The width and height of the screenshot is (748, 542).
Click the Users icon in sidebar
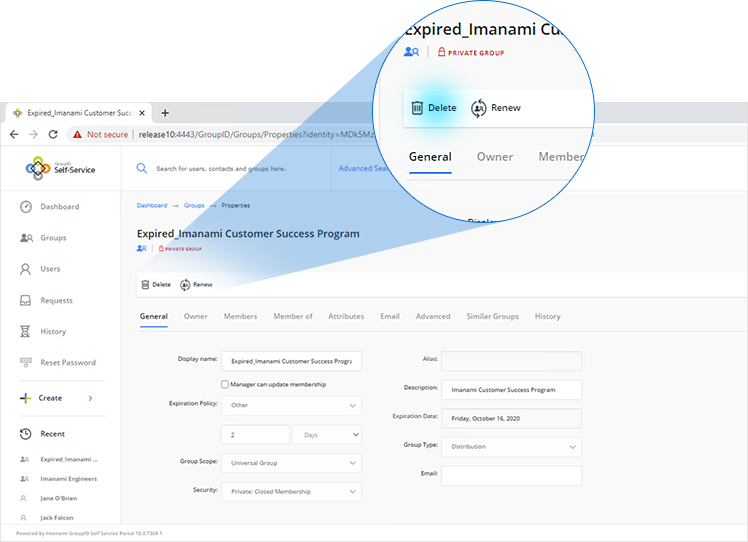coord(26,269)
